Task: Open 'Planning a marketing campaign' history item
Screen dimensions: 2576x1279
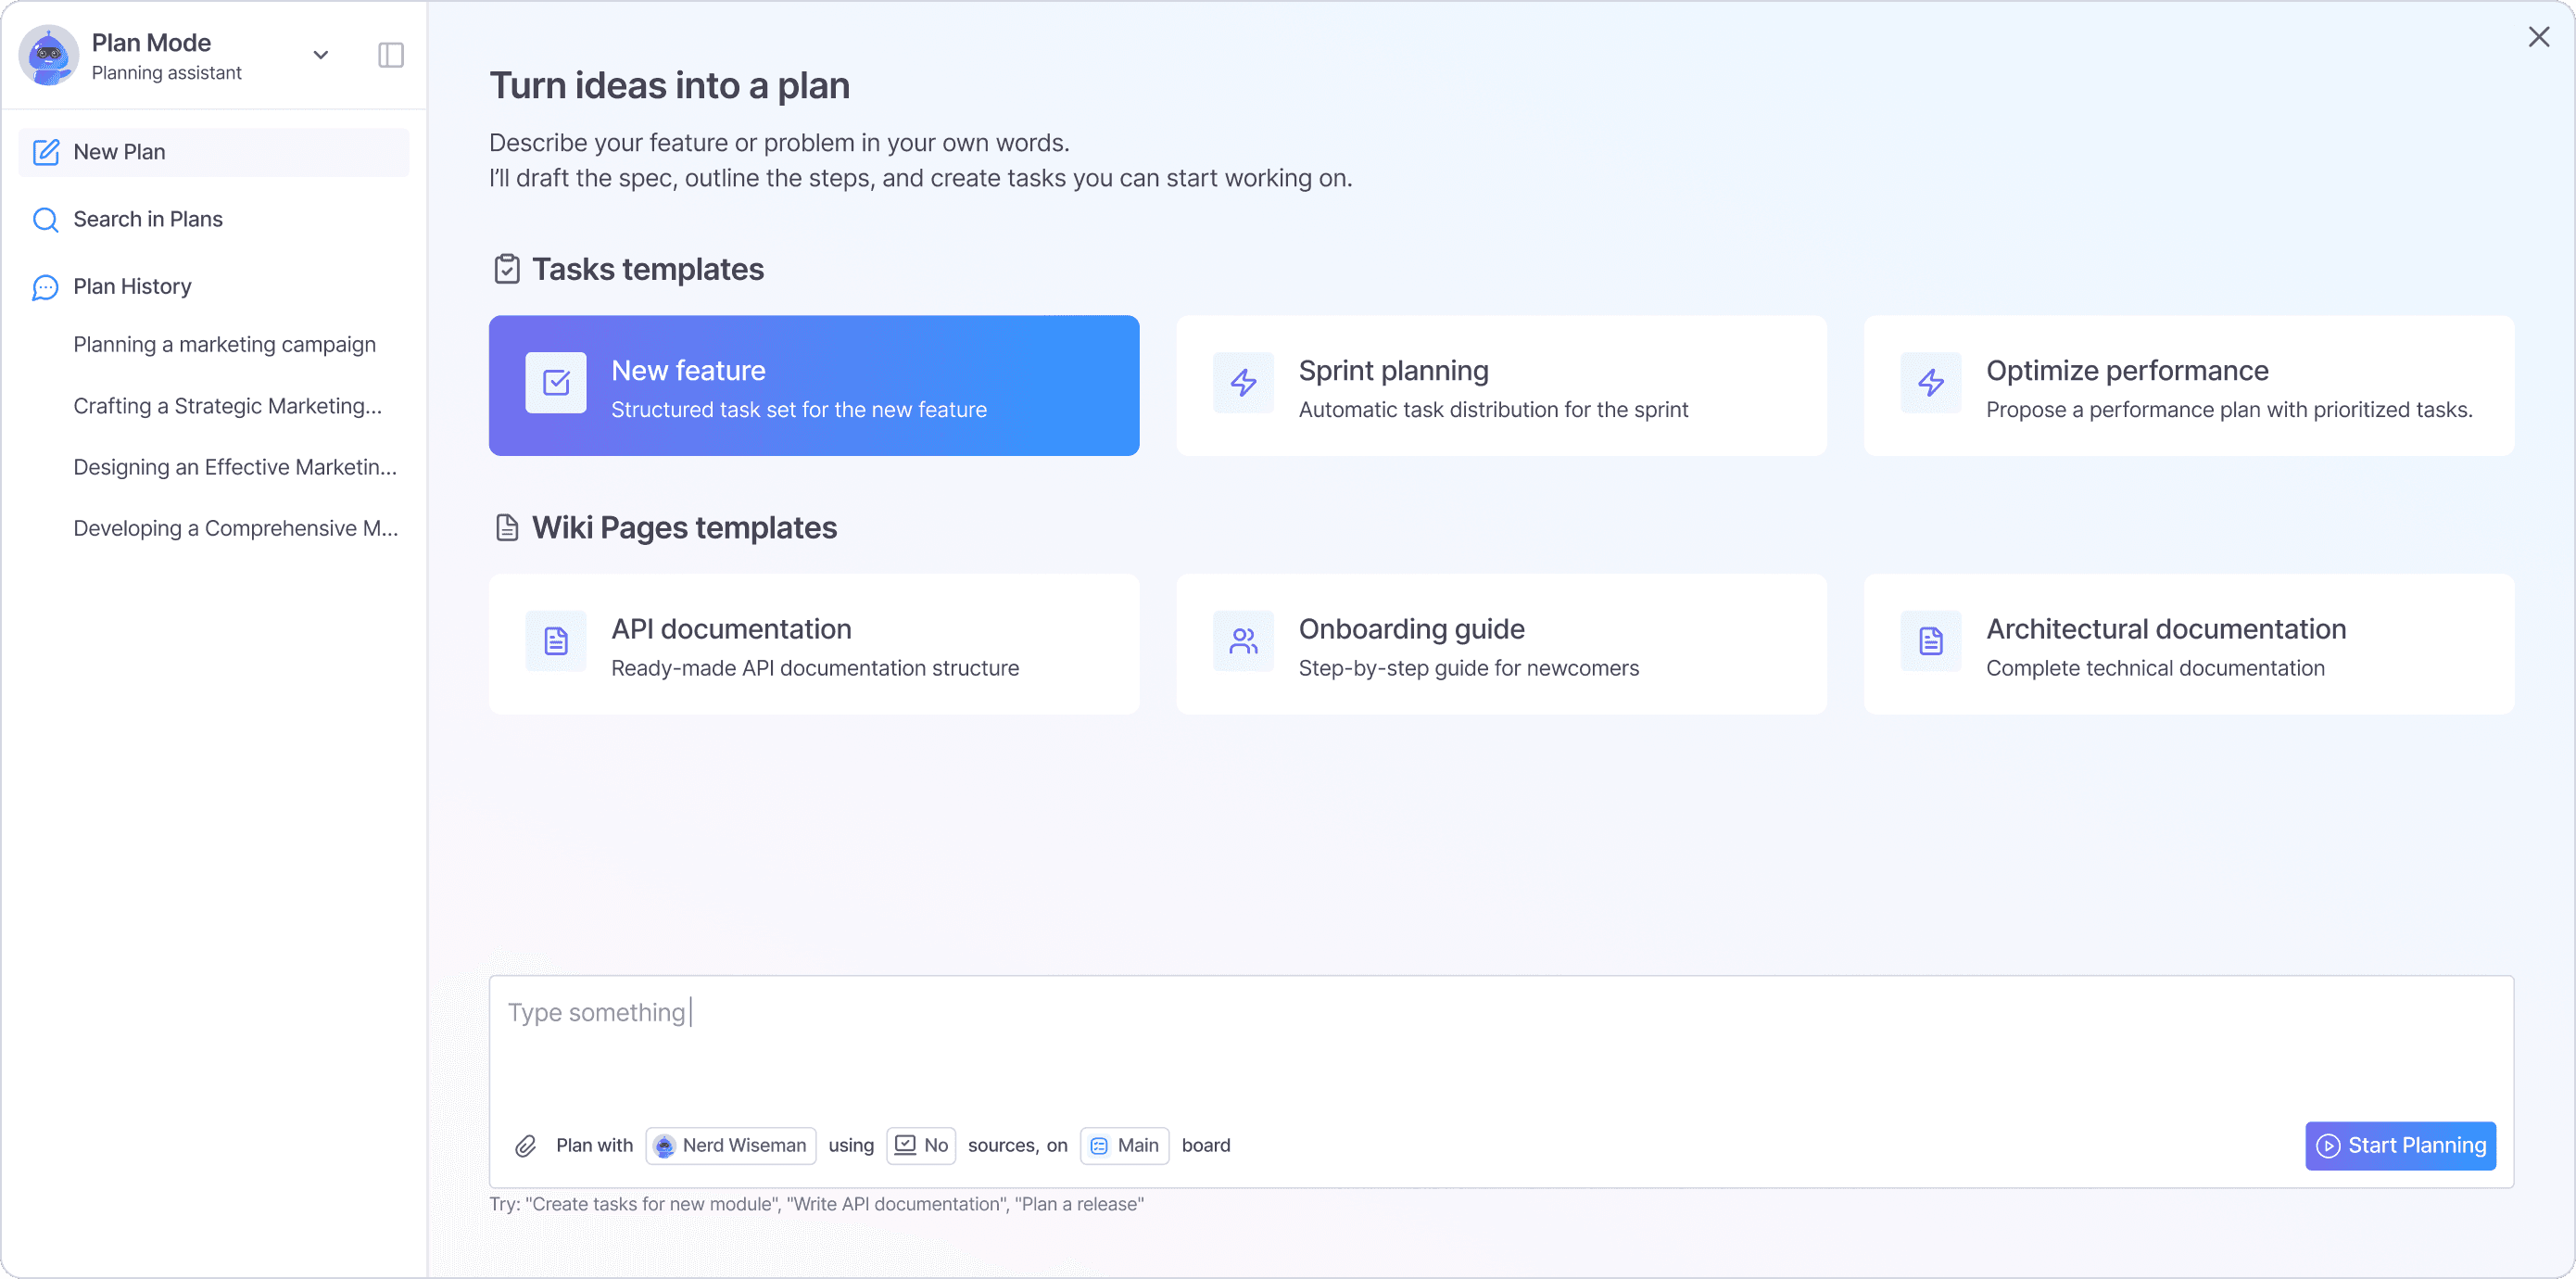Action: click(x=224, y=345)
